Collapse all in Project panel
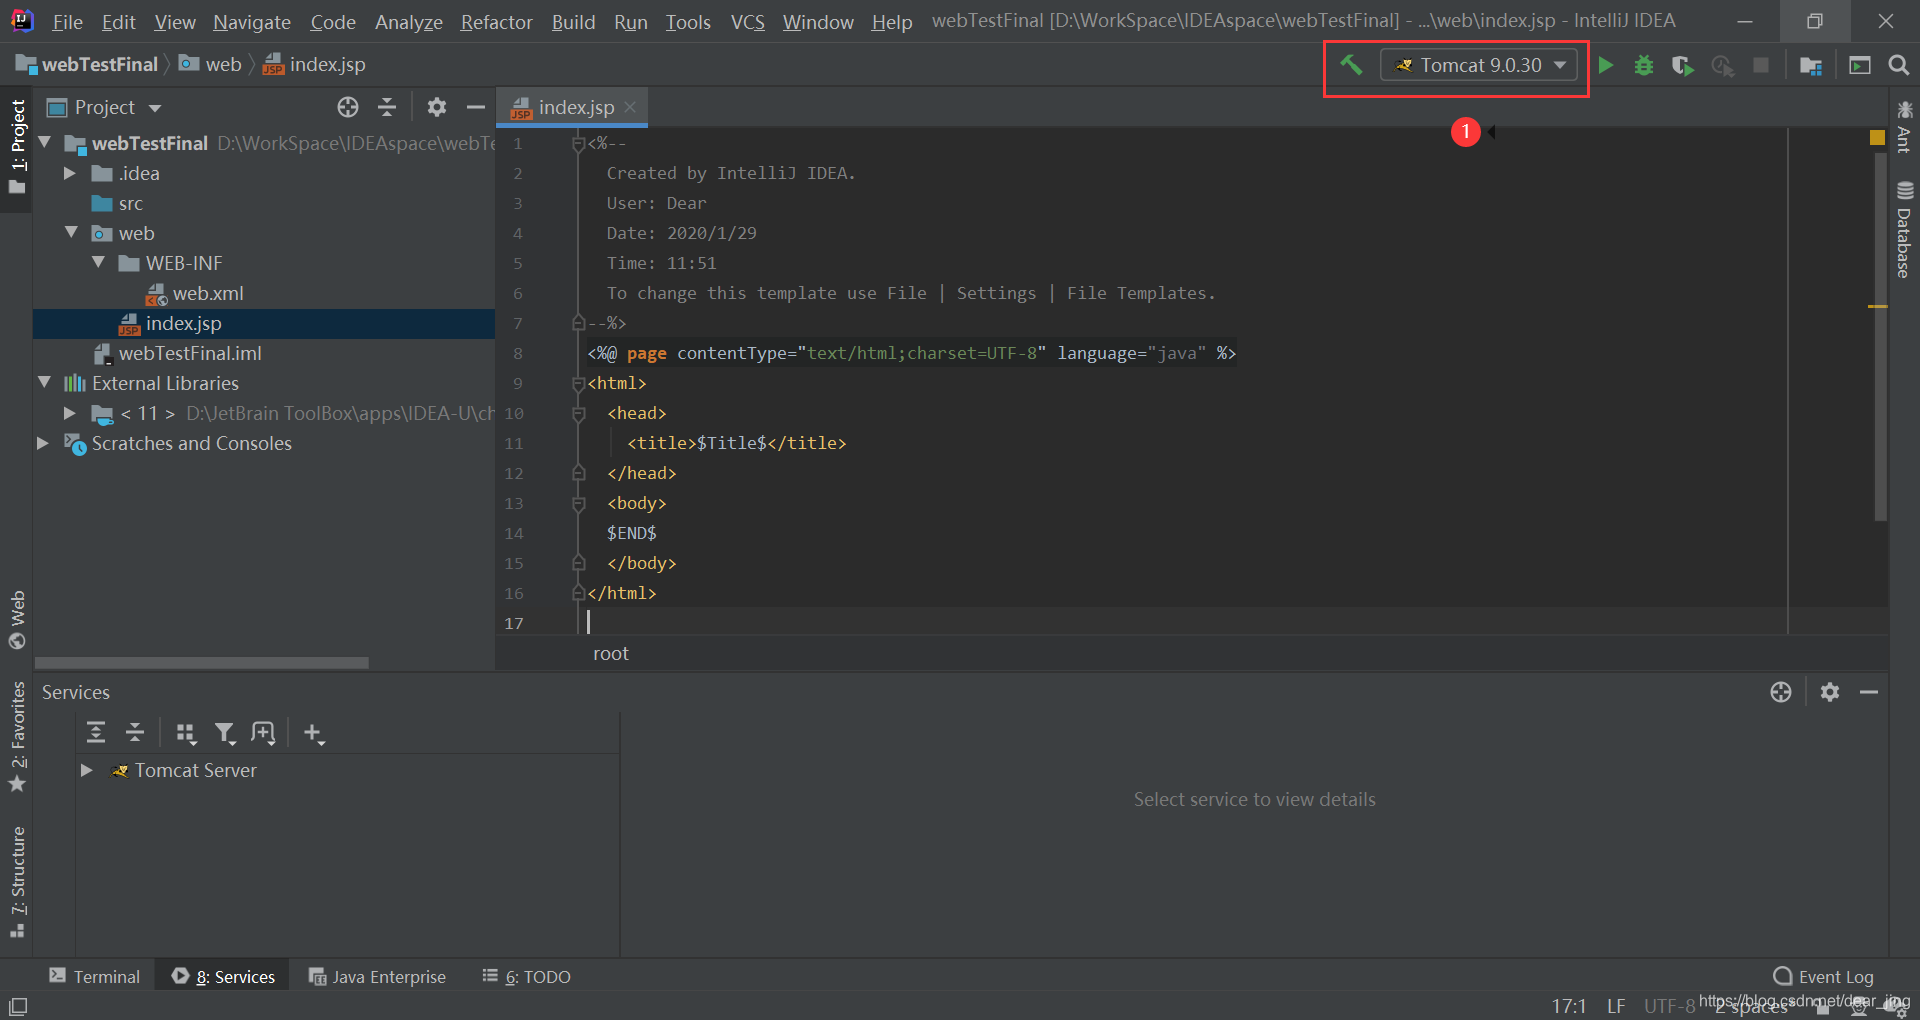Image resolution: width=1920 pixels, height=1020 pixels. pyautogui.click(x=387, y=107)
